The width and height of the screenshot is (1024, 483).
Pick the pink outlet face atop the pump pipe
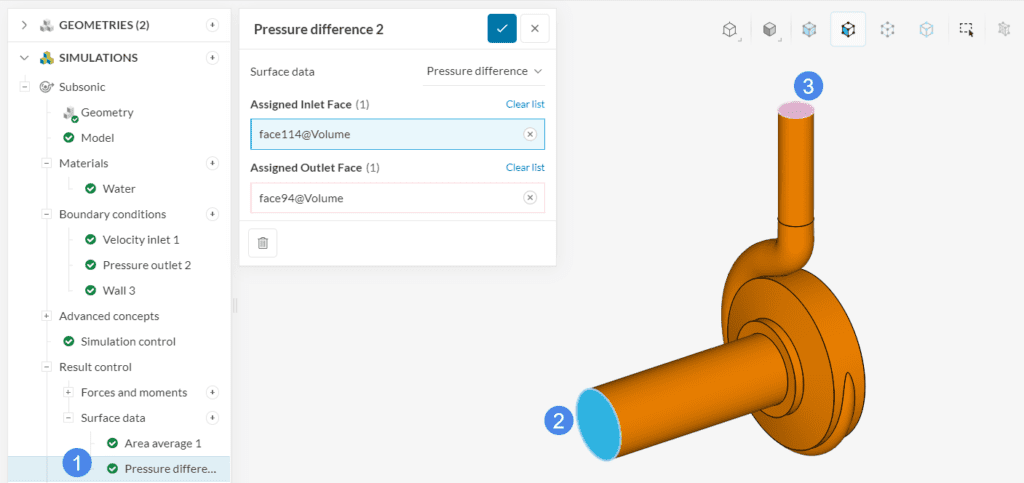[795, 110]
